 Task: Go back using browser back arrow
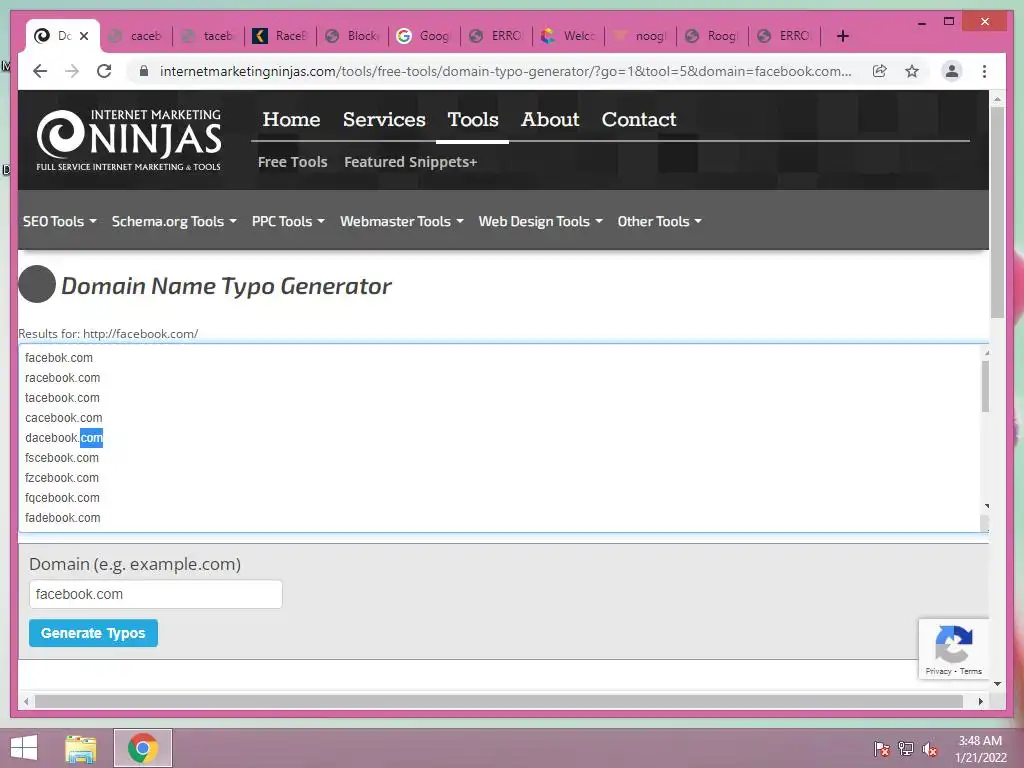click(40, 71)
